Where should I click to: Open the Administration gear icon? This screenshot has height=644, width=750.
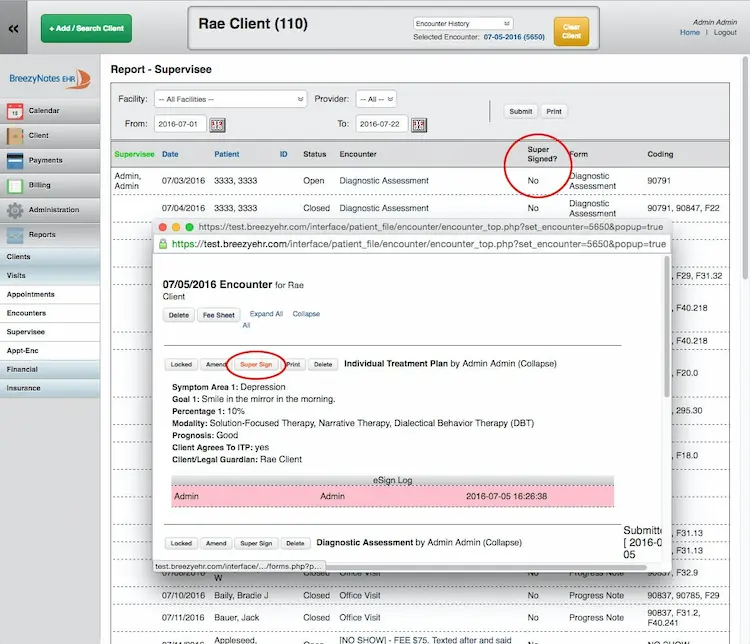click(15, 211)
